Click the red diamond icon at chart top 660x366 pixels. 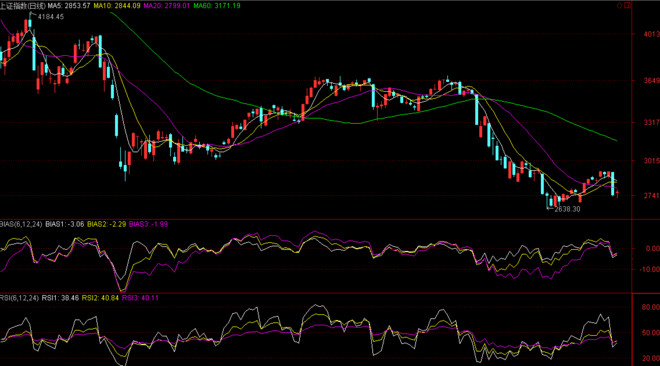[619, 5]
